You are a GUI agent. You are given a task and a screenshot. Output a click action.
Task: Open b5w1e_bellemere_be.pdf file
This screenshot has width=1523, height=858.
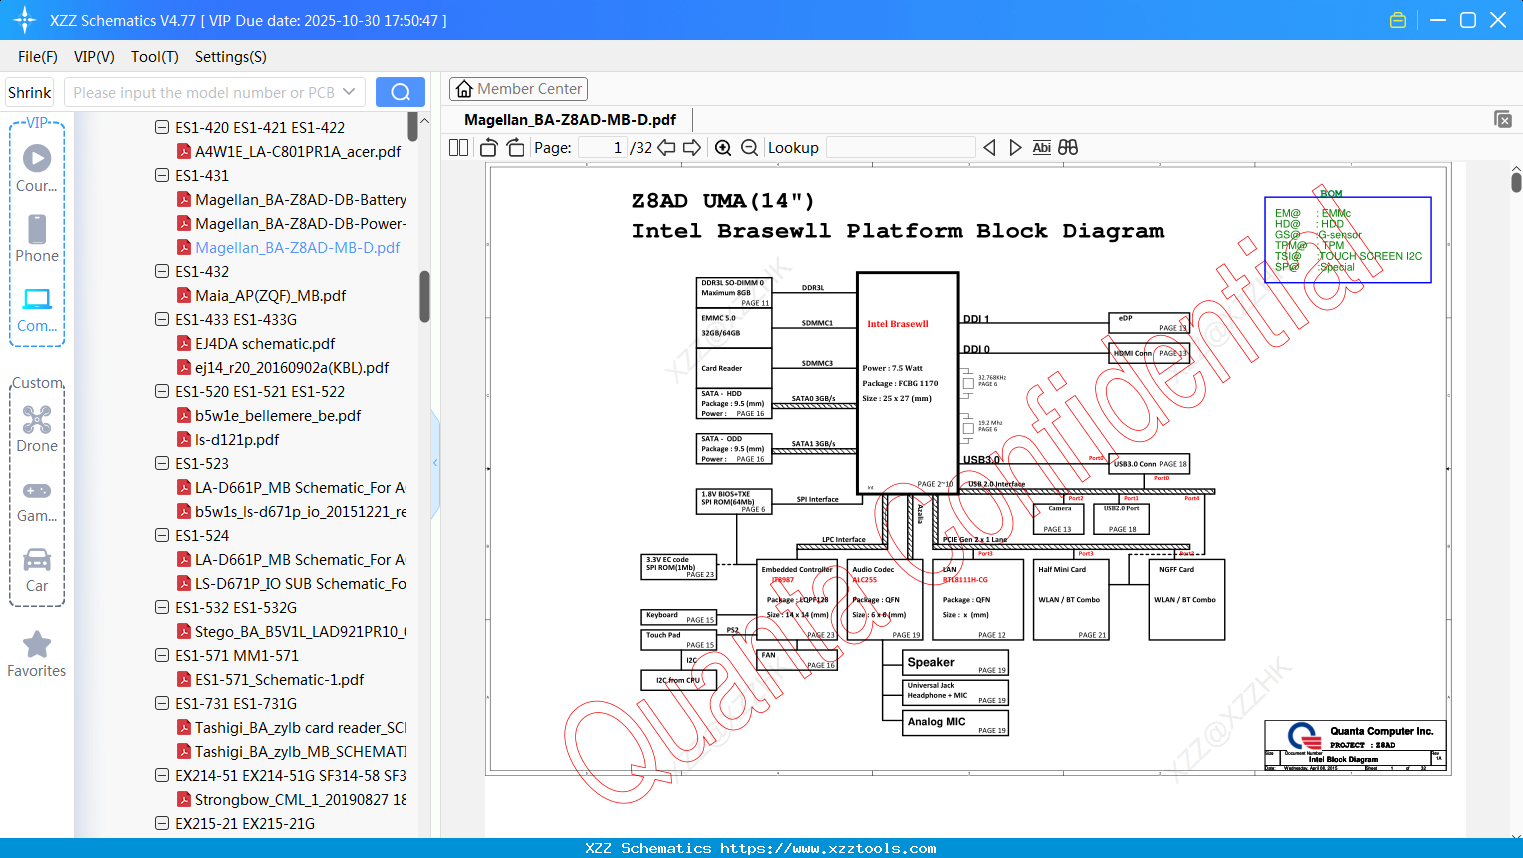(278, 415)
